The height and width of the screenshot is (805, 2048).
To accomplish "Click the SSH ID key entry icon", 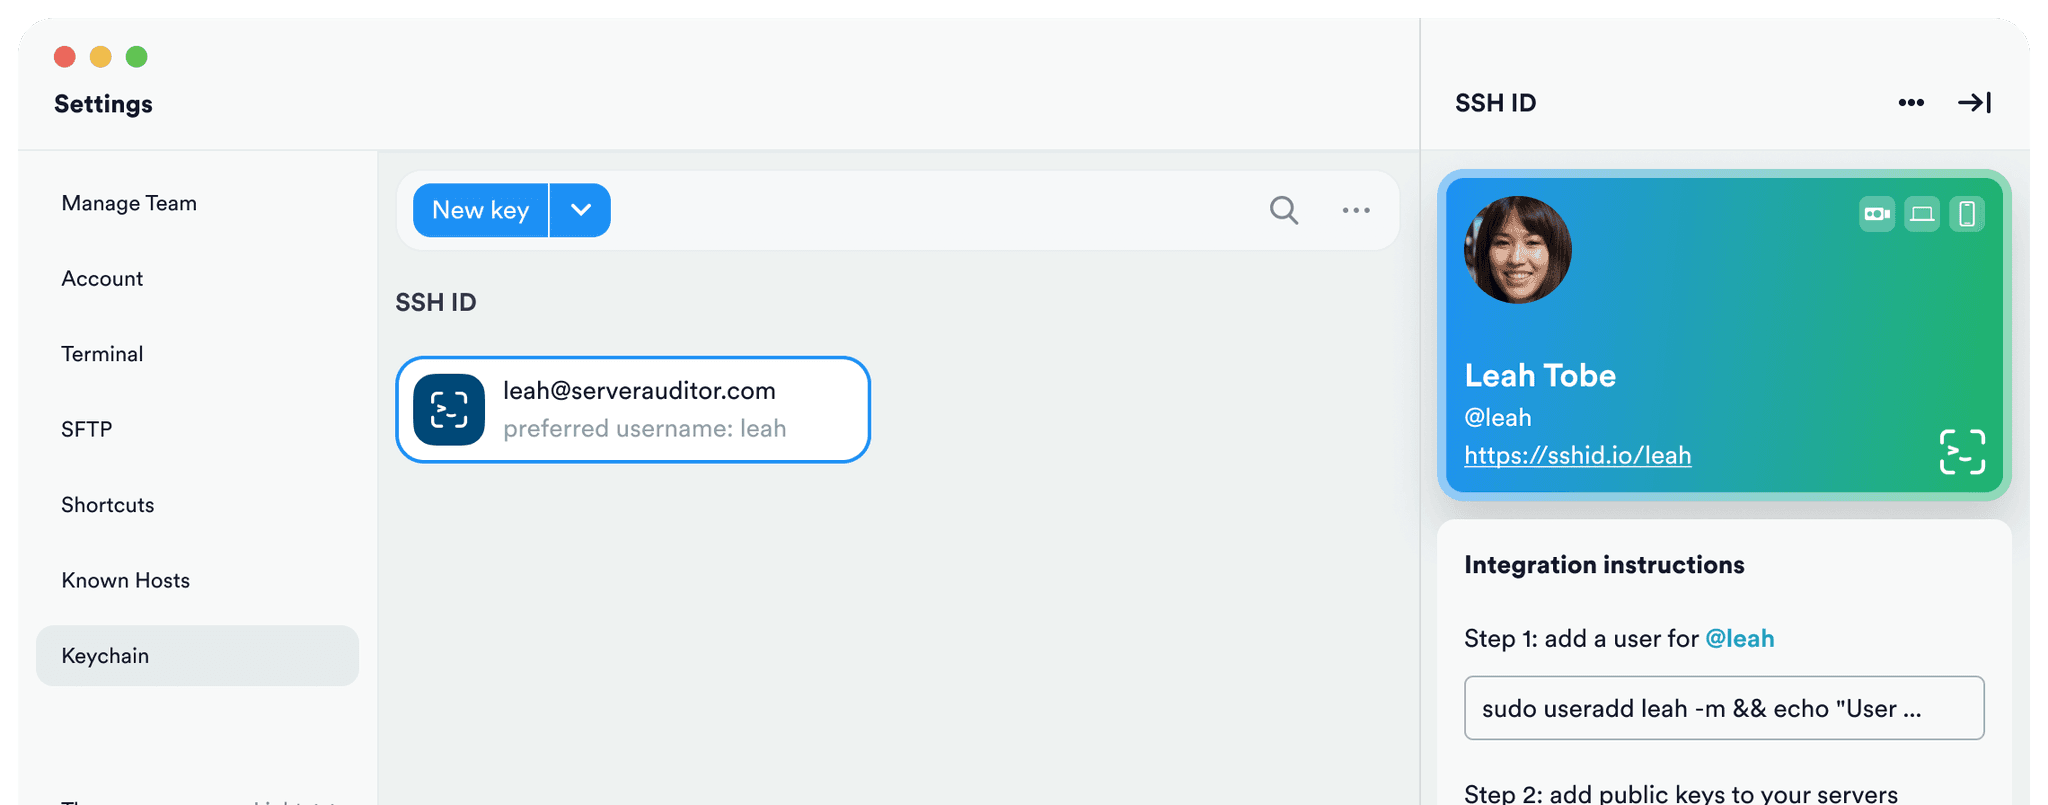I will (449, 410).
